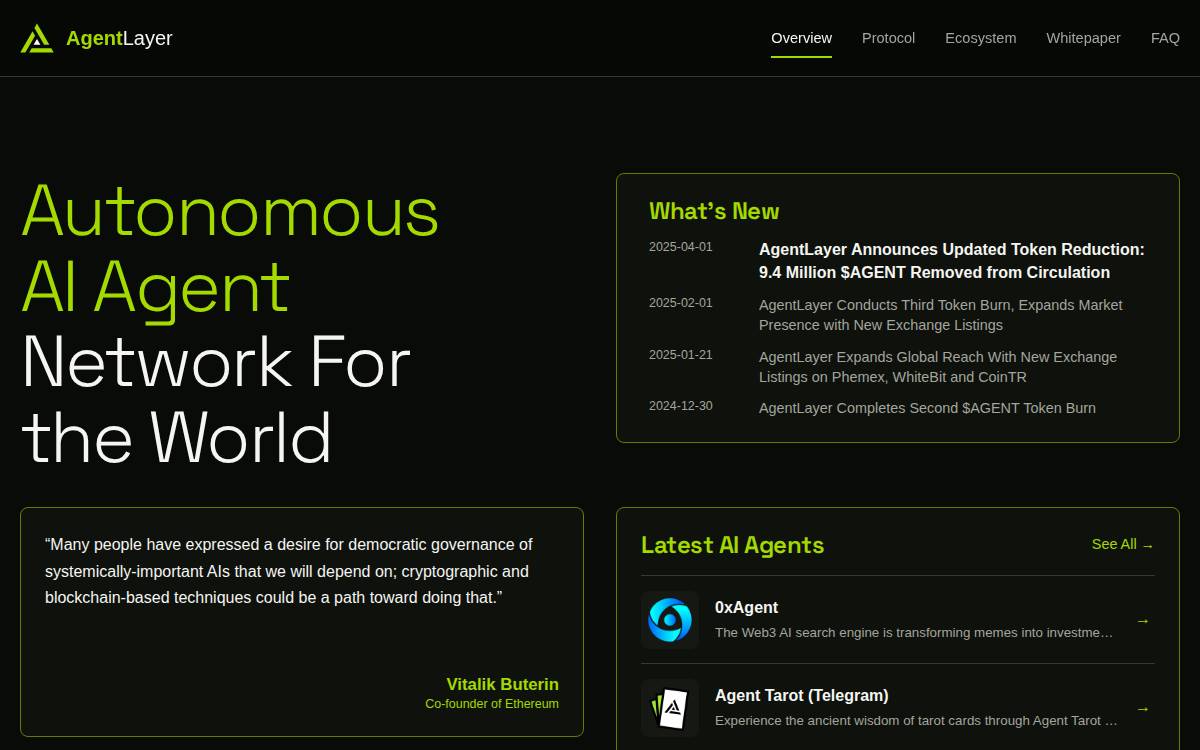
Task: Open the 9.4 Million $AGENT token reduction news
Action: click(952, 261)
